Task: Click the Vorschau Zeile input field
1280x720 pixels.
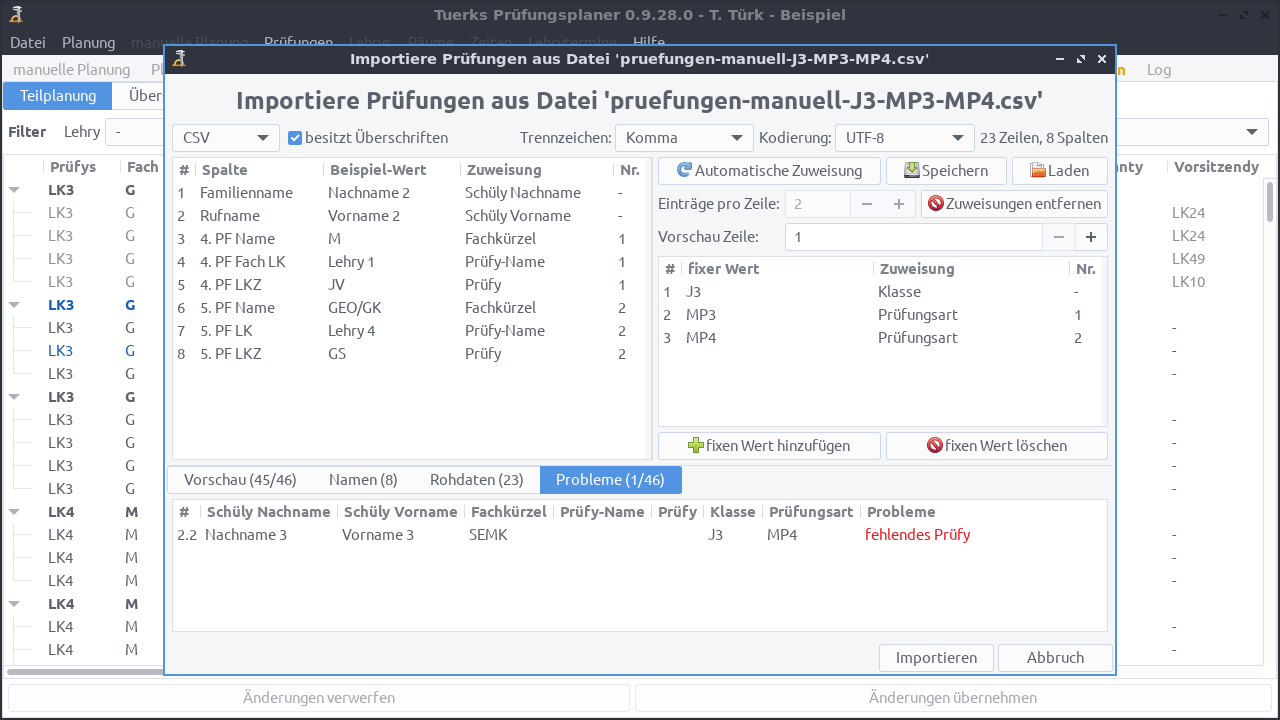Action: (x=913, y=237)
